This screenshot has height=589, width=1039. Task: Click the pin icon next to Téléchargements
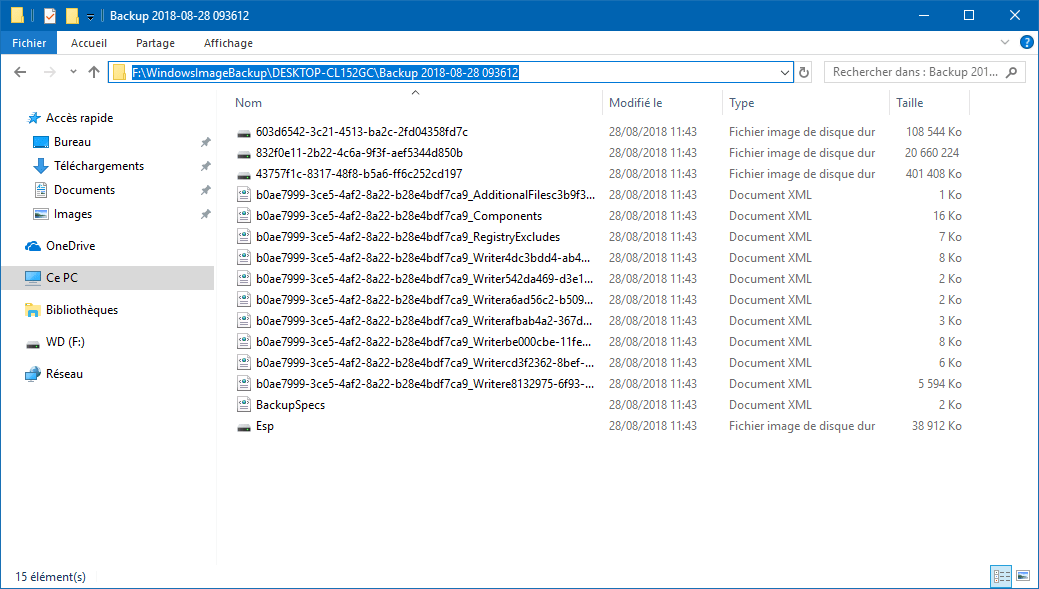click(205, 166)
